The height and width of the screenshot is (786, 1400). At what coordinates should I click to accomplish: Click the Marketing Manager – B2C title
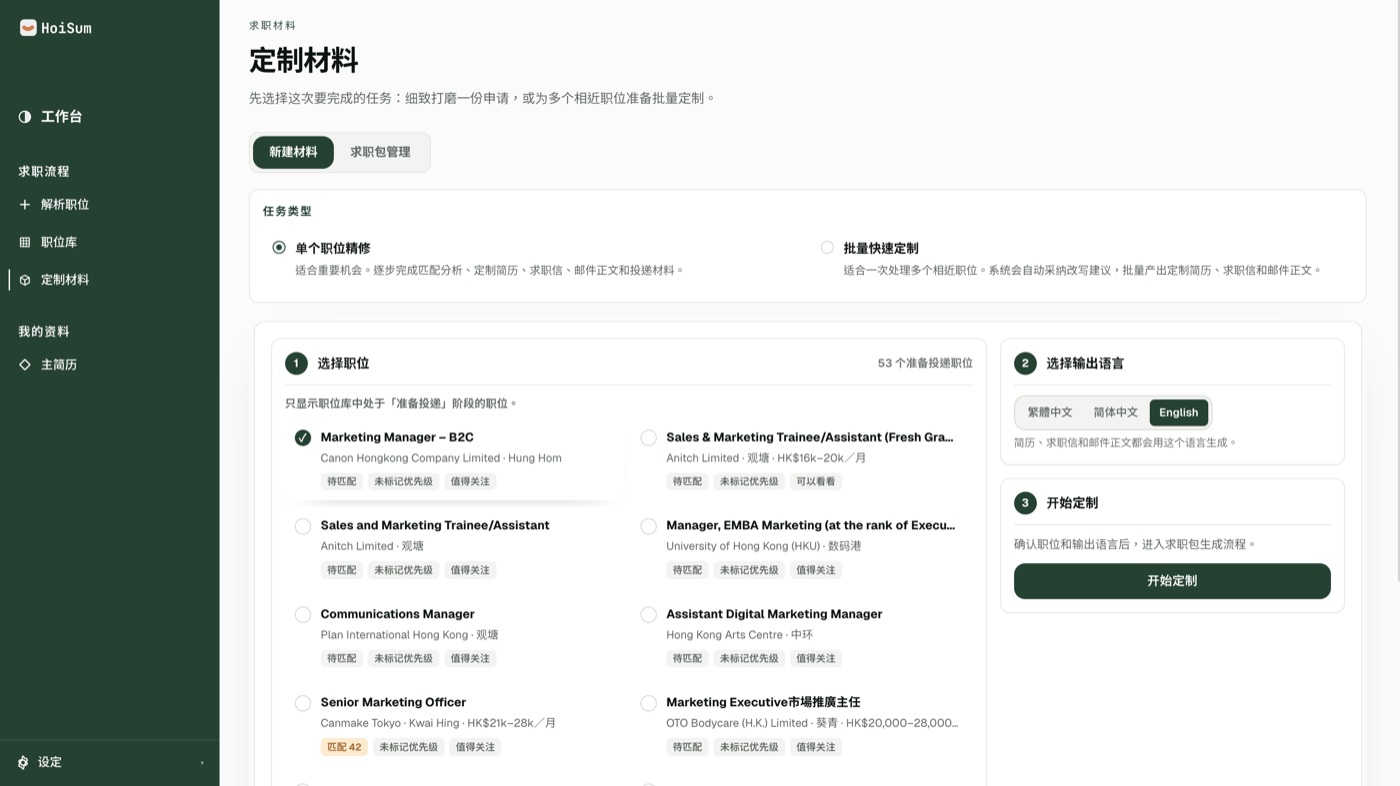[397, 437]
